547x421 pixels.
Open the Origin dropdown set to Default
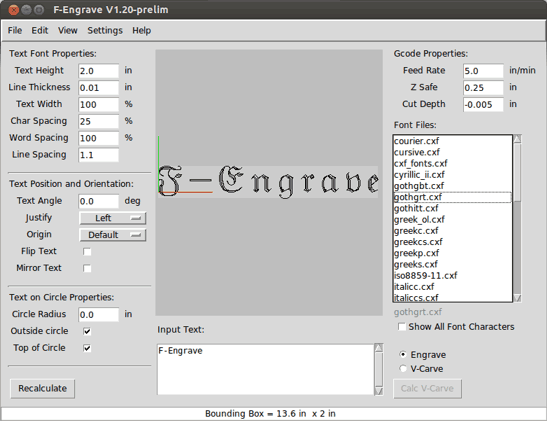coord(112,235)
